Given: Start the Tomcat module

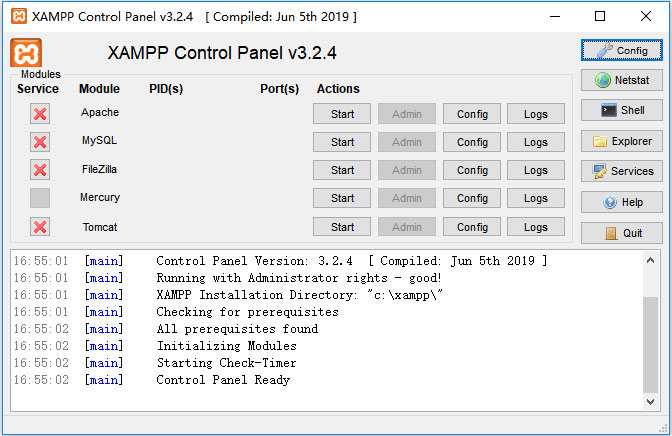Looking at the screenshot, I should tap(342, 227).
